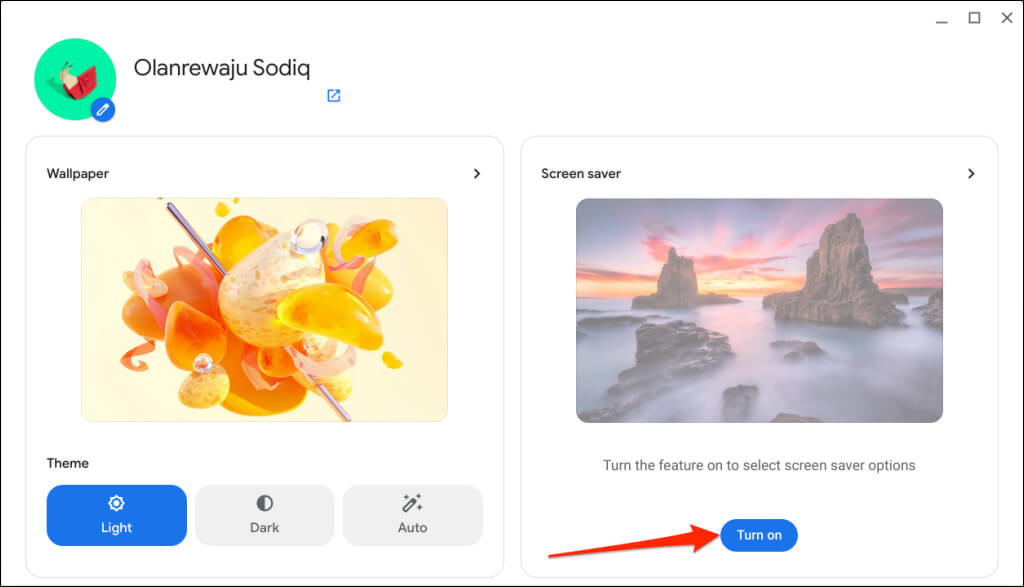Enable the Auto theme mode
This screenshot has height=587, width=1024.
click(412, 515)
